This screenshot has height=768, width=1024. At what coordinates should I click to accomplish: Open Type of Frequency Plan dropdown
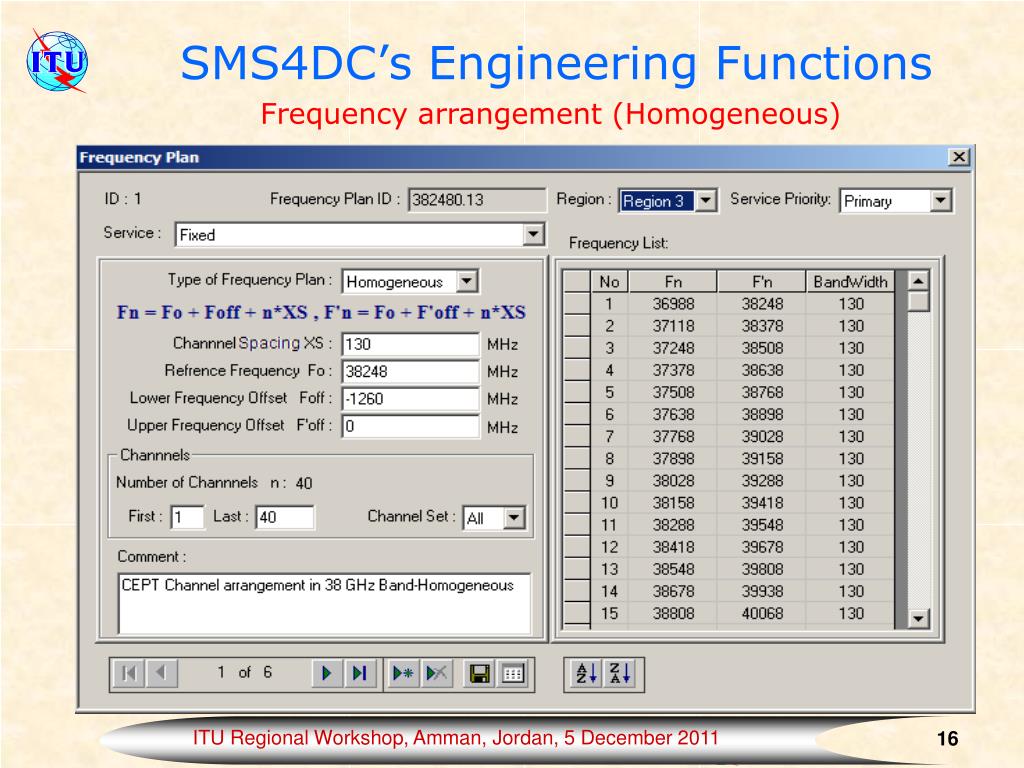[467, 281]
